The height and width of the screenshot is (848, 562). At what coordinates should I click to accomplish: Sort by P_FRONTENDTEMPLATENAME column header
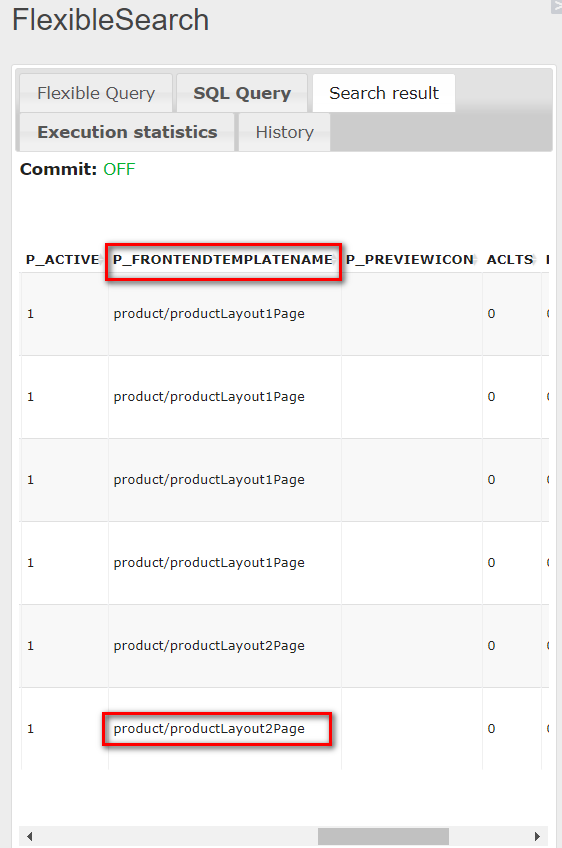pyautogui.click(x=223, y=260)
